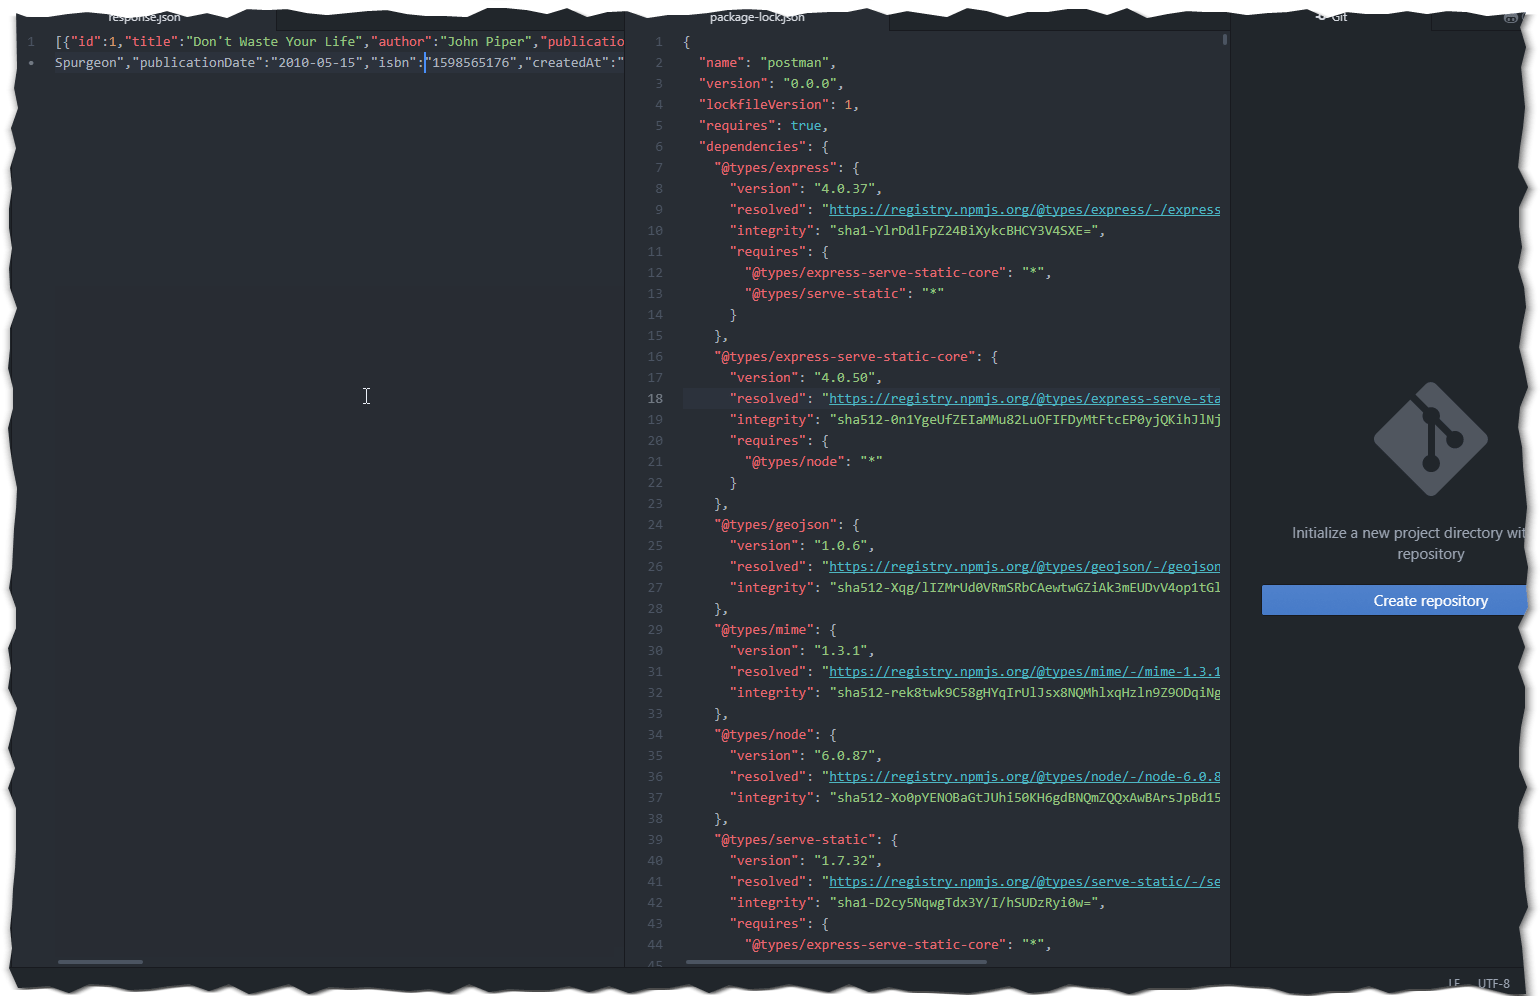Open the express-serve-static-core registry link
This screenshot has width=1540, height=1006.
1020,398
